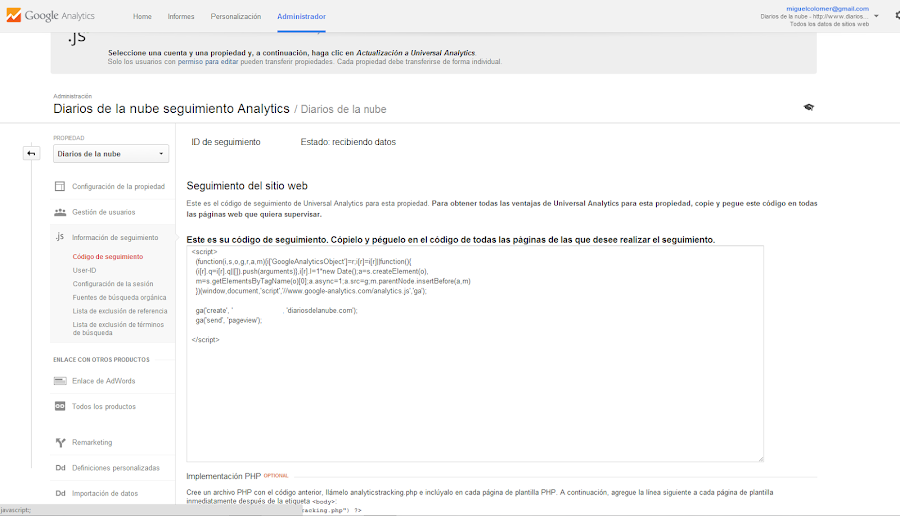Open Enlace de AdWords
The width and height of the screenshot is (900, 516).
point(104,381)
